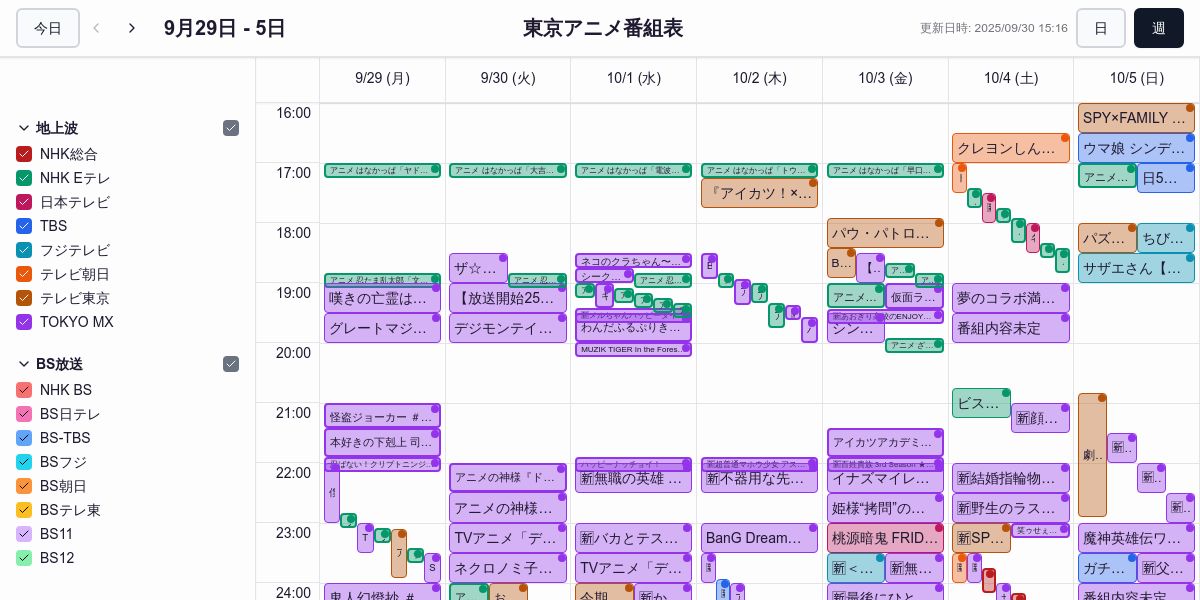Open 新結婚指輪物… program on Saturday

pos(1011,478)
